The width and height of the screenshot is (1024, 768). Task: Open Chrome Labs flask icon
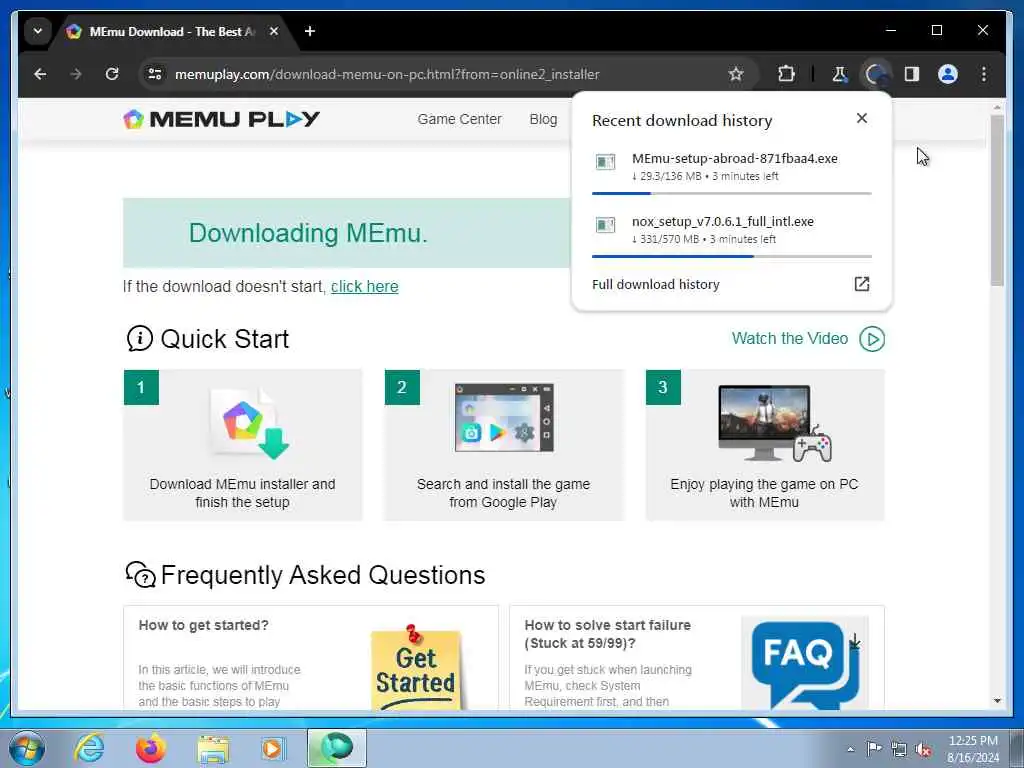point(839,74)
